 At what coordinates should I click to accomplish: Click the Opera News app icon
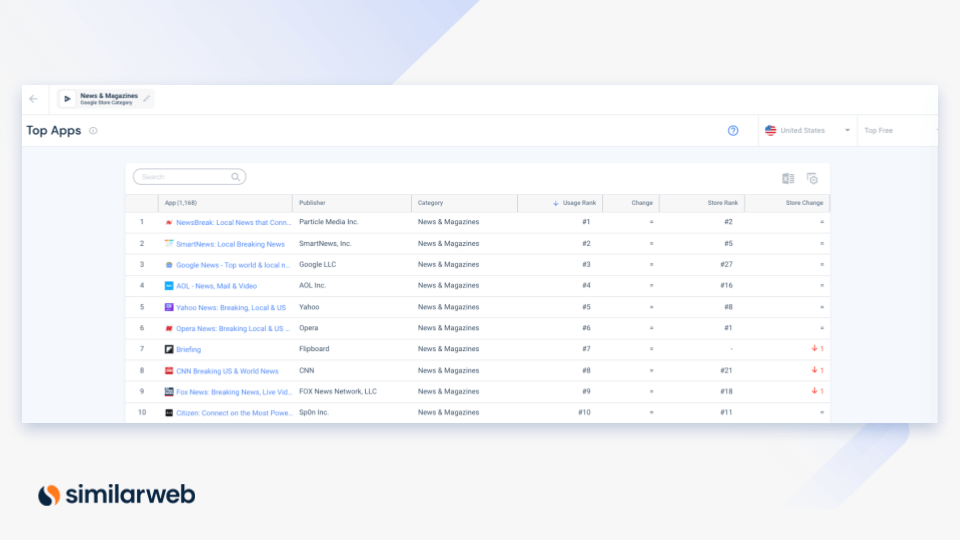(169, 328)
